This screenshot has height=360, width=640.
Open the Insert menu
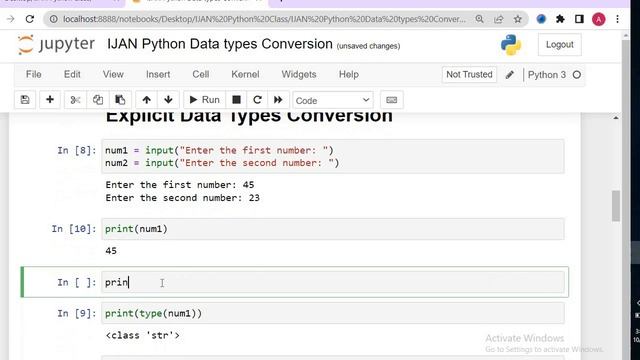click(158, 74)
